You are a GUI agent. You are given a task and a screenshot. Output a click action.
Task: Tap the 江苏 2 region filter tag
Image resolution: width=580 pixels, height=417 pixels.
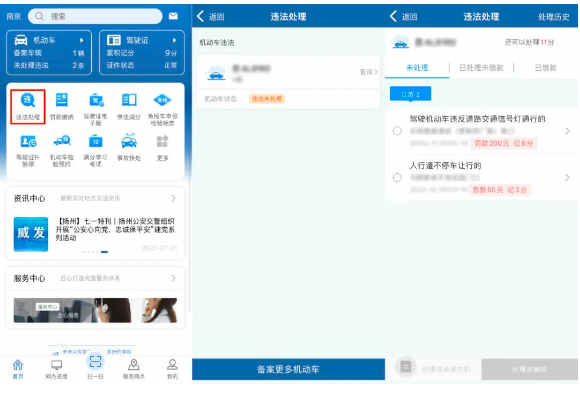coord(410,94)
